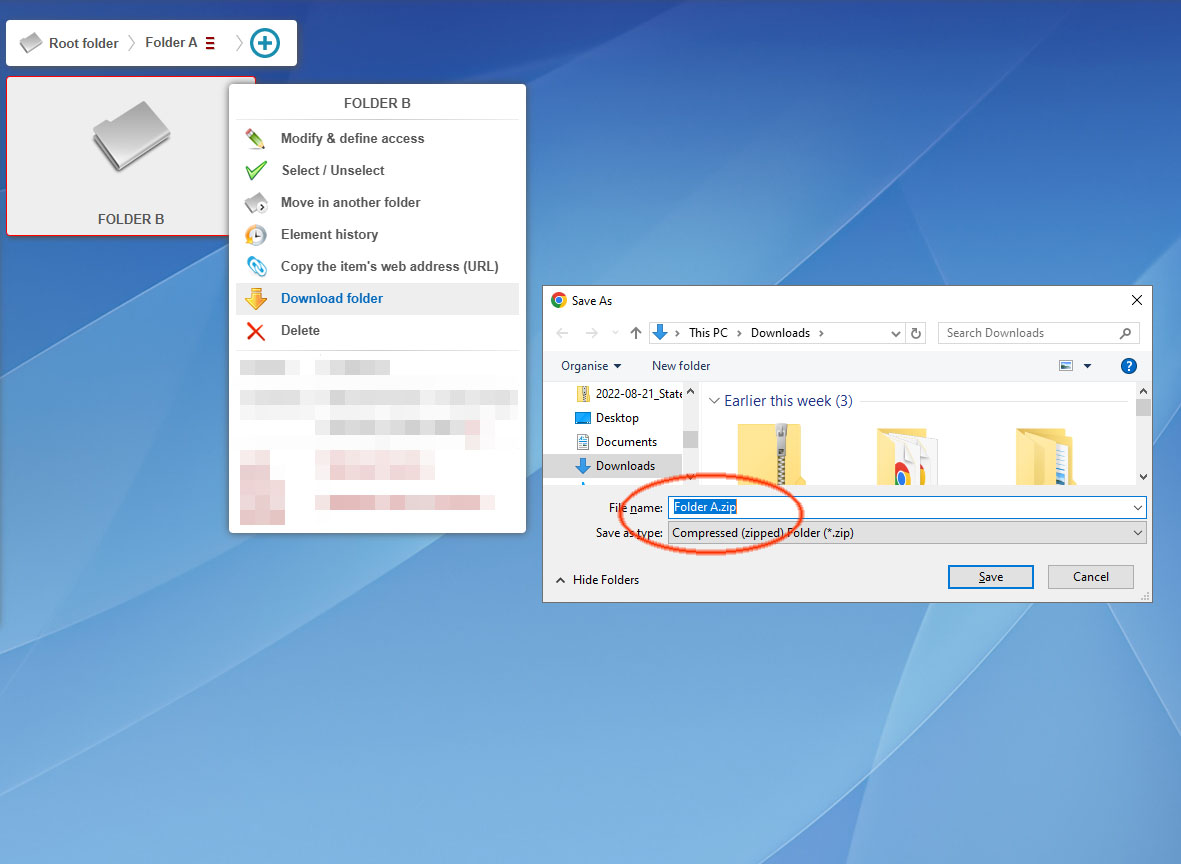Viewport: 1181px width, 864px height.
Task: Open the 'Save as type' dropdown
Action: (906, 533)
